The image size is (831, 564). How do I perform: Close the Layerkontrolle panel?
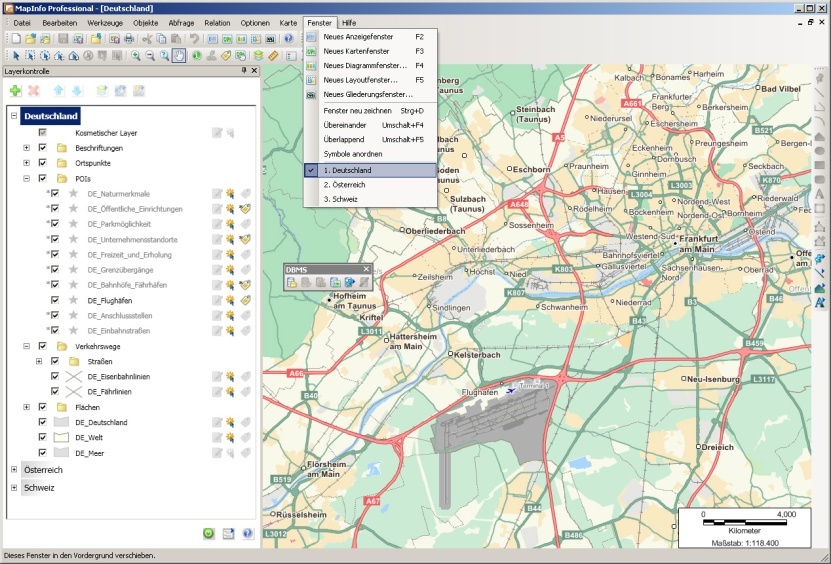[x=254, y=70]
